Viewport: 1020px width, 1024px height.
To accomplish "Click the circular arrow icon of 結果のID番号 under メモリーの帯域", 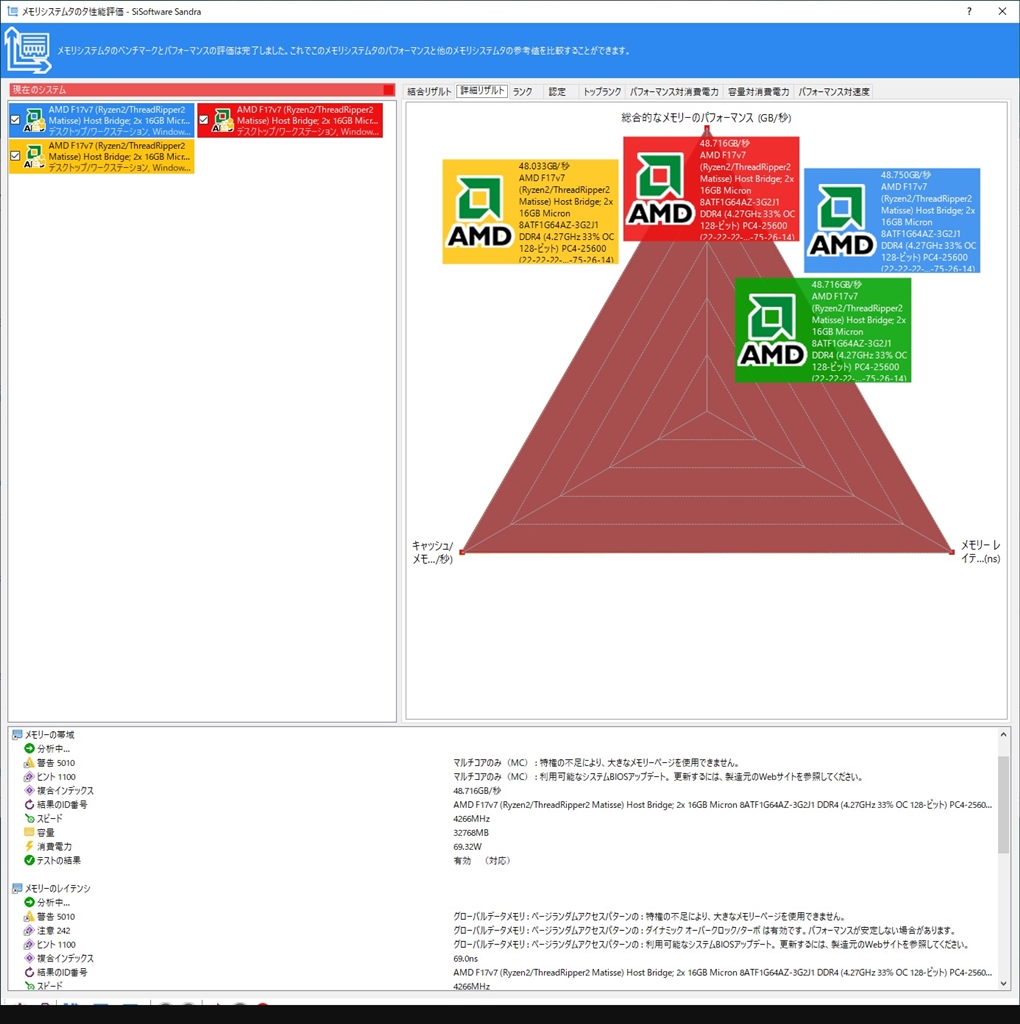I will (29, 805).
